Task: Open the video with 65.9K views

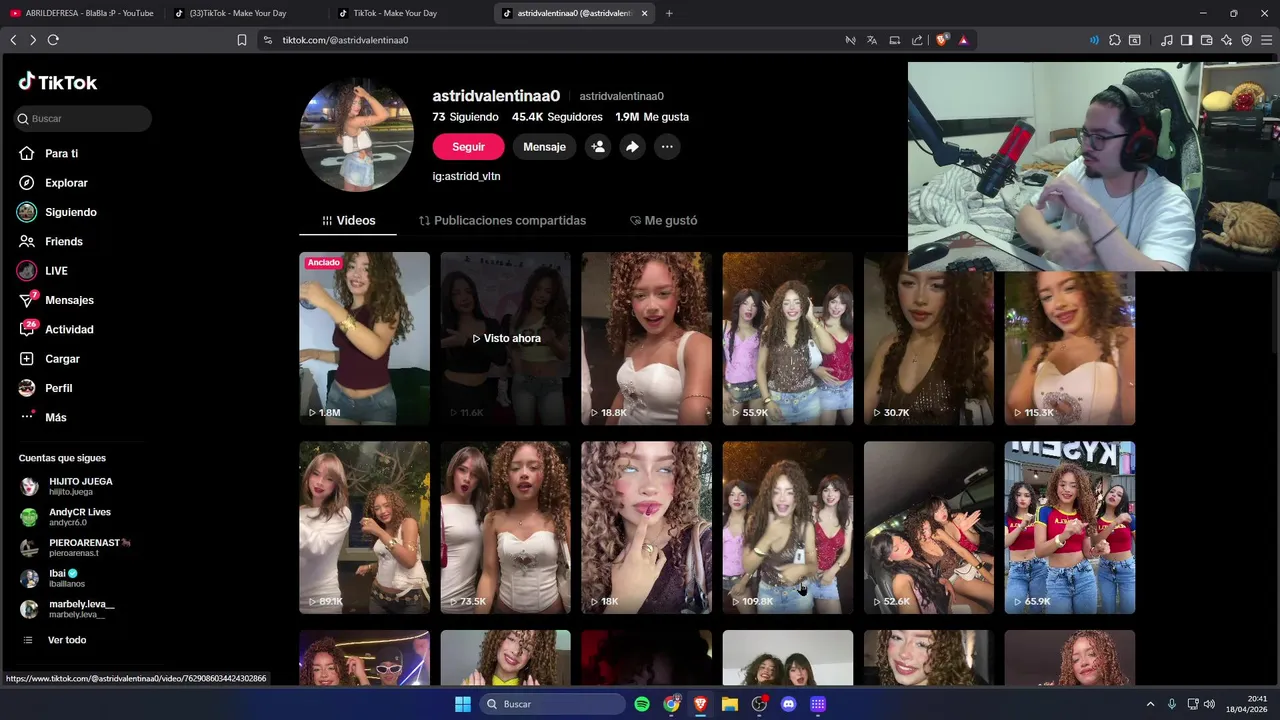Action: (x=1070, y=527)
